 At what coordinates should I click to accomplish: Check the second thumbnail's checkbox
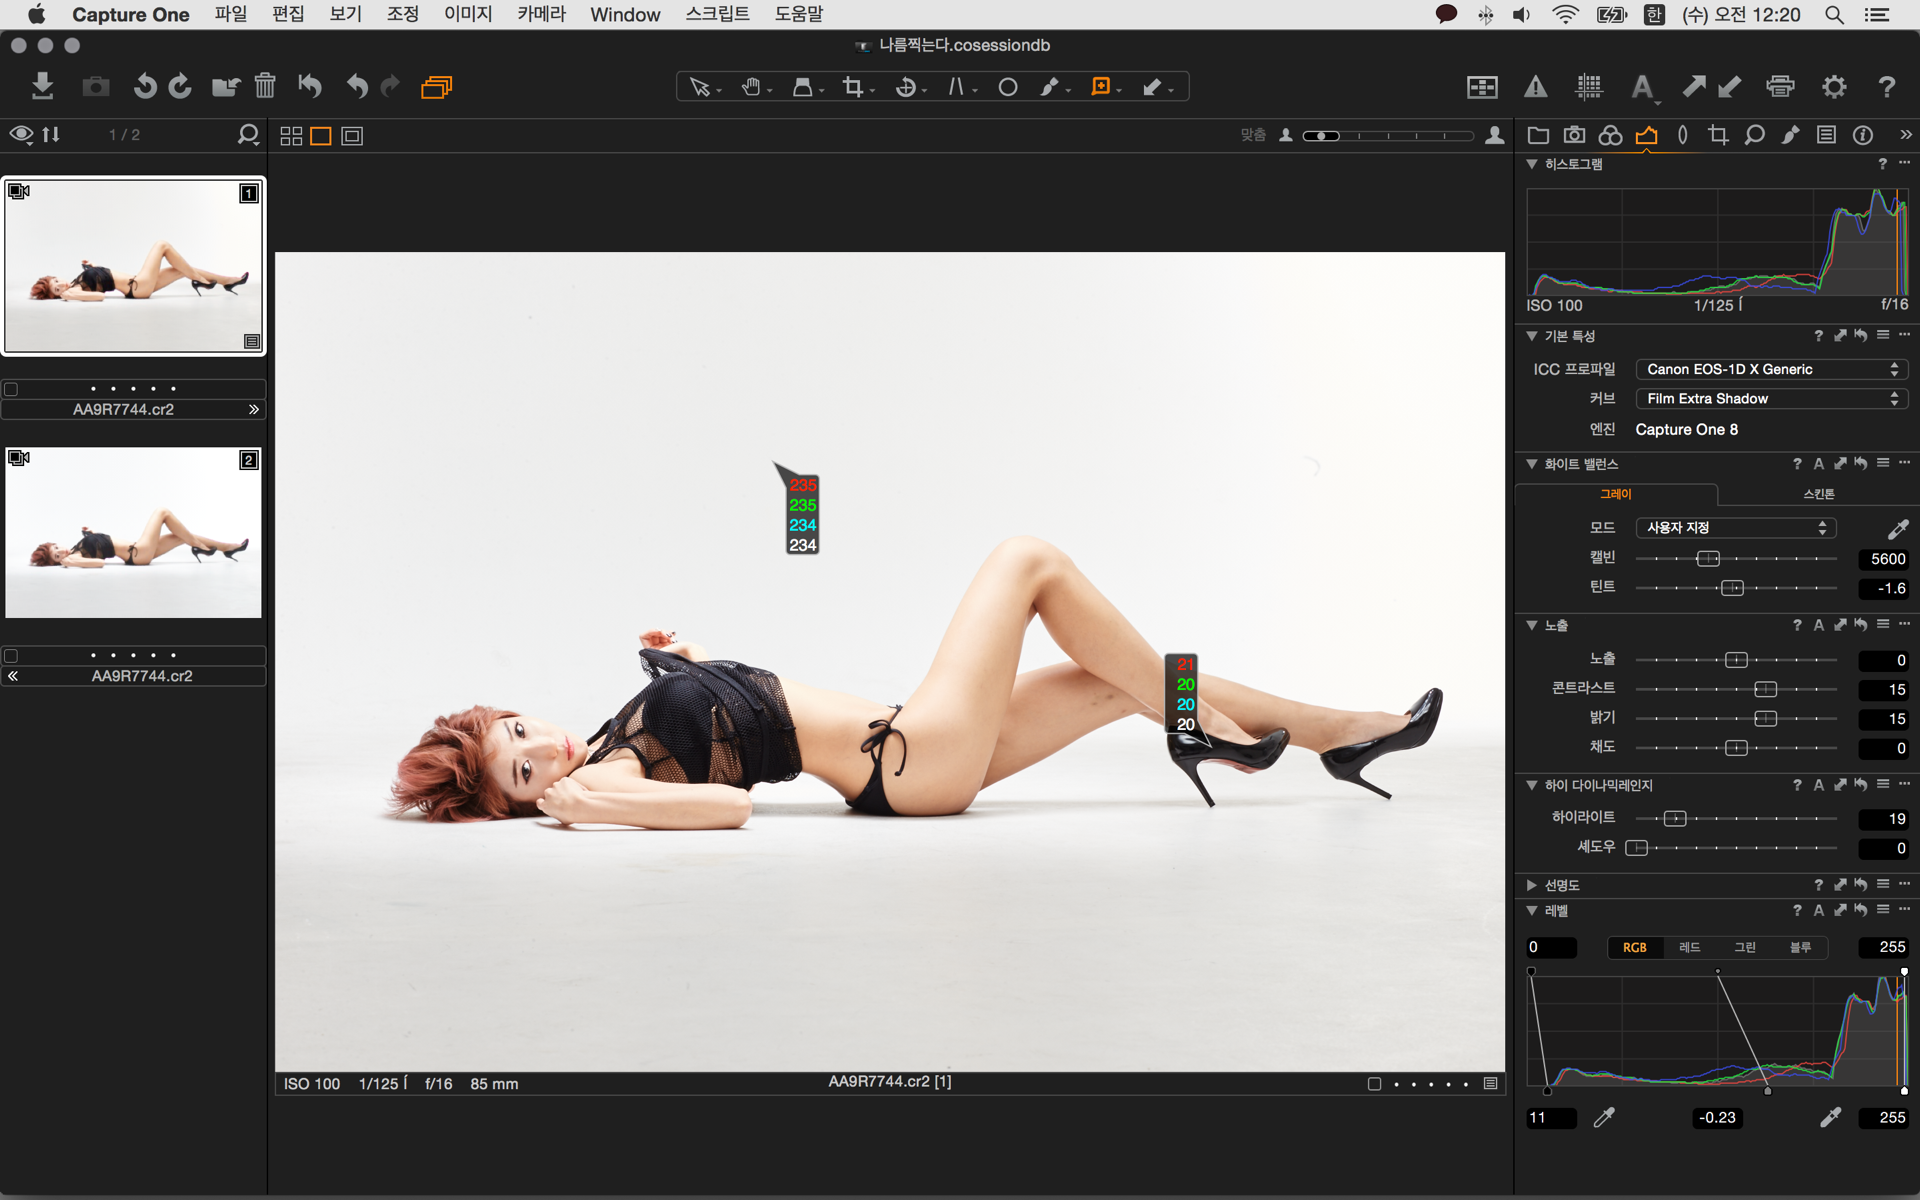coord(11,656)
